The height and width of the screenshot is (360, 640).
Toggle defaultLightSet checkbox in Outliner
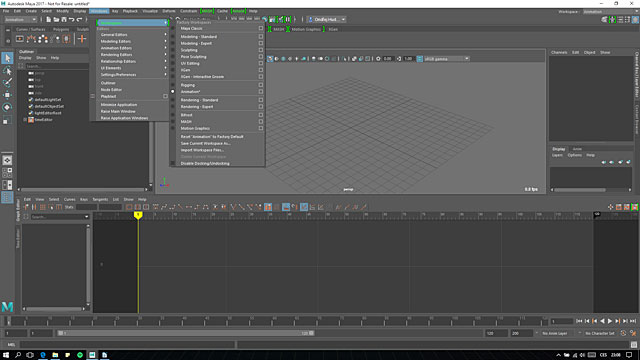[x=31, y=100]
